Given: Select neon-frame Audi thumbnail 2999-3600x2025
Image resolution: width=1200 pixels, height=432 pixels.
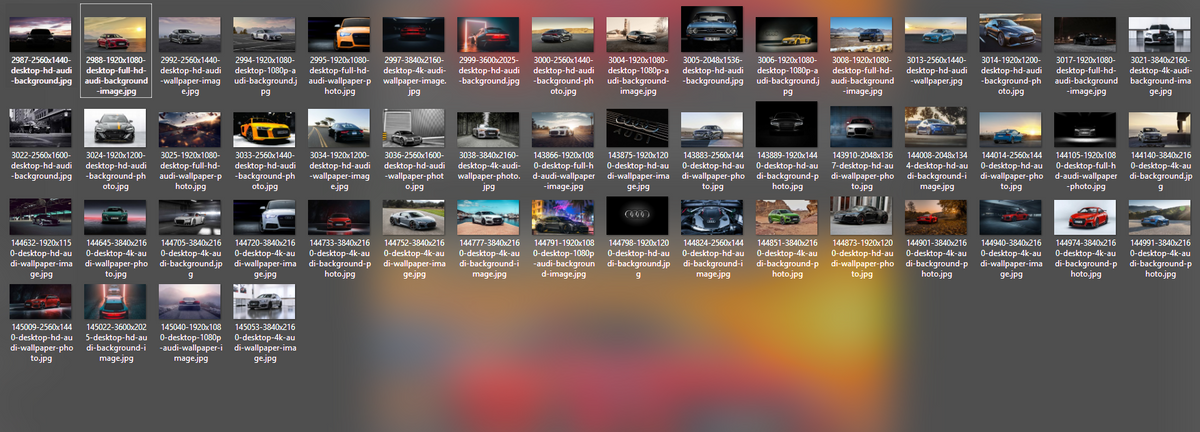Looking at the screenshot, I should tap(489, 35).
